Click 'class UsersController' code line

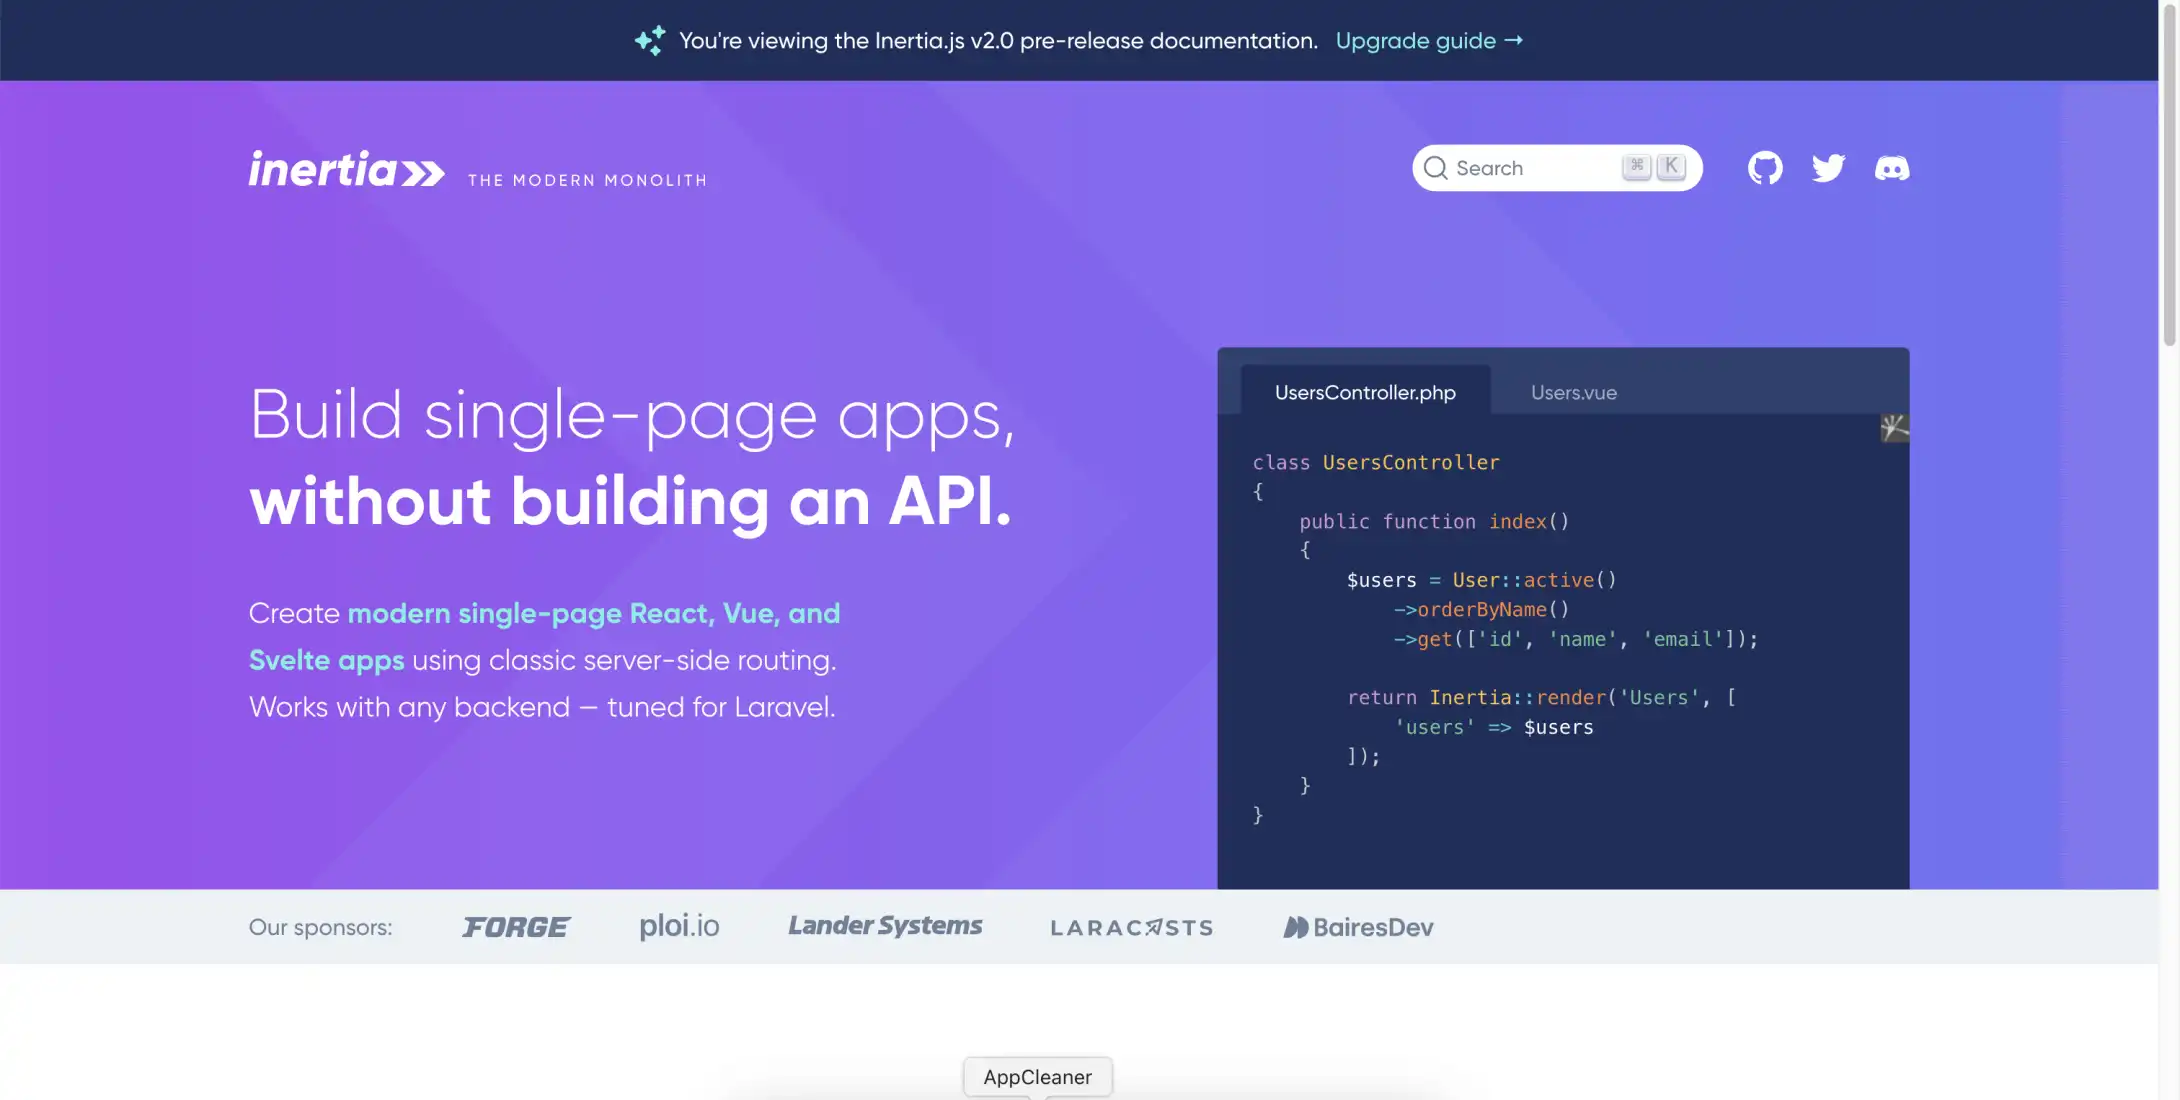point(1376,462)
